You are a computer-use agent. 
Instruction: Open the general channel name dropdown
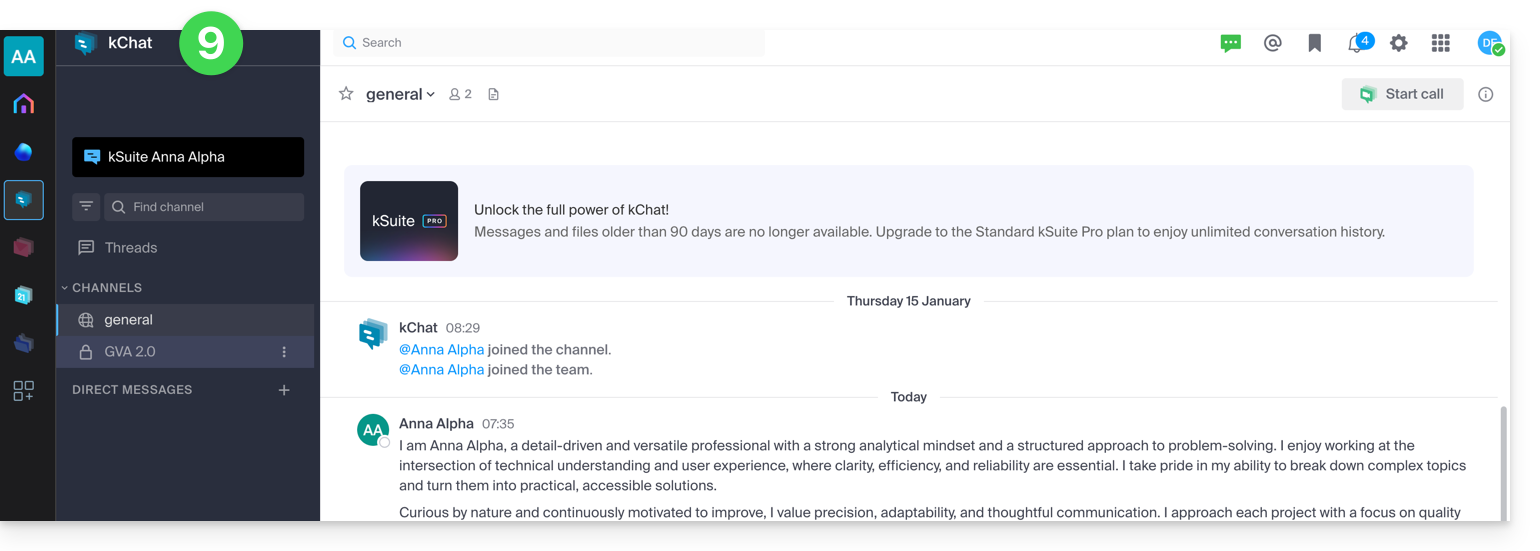click(400, 94)
